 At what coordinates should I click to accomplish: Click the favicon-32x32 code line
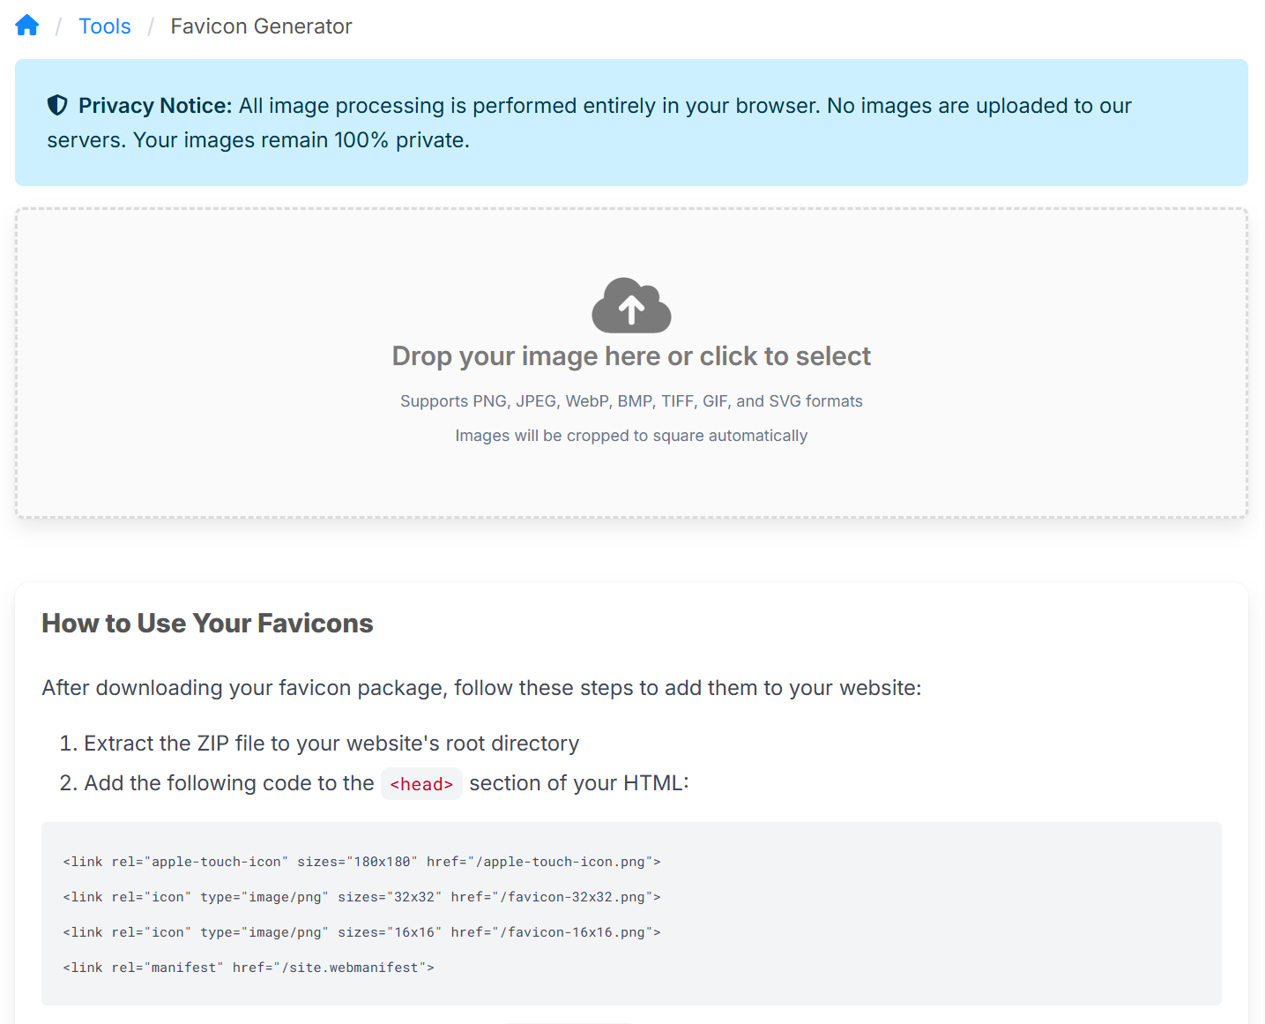(361, 897)
